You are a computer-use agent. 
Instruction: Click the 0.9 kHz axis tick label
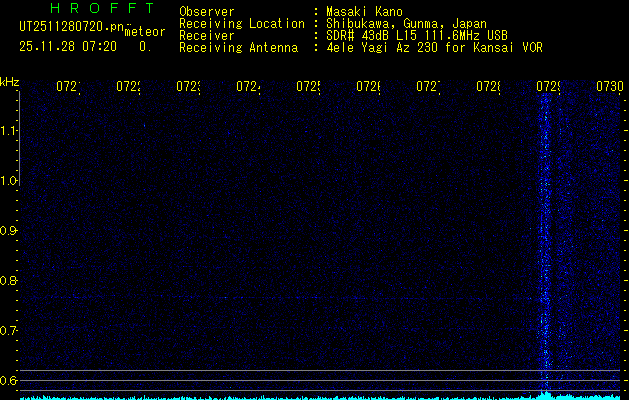tap(8, 231)
